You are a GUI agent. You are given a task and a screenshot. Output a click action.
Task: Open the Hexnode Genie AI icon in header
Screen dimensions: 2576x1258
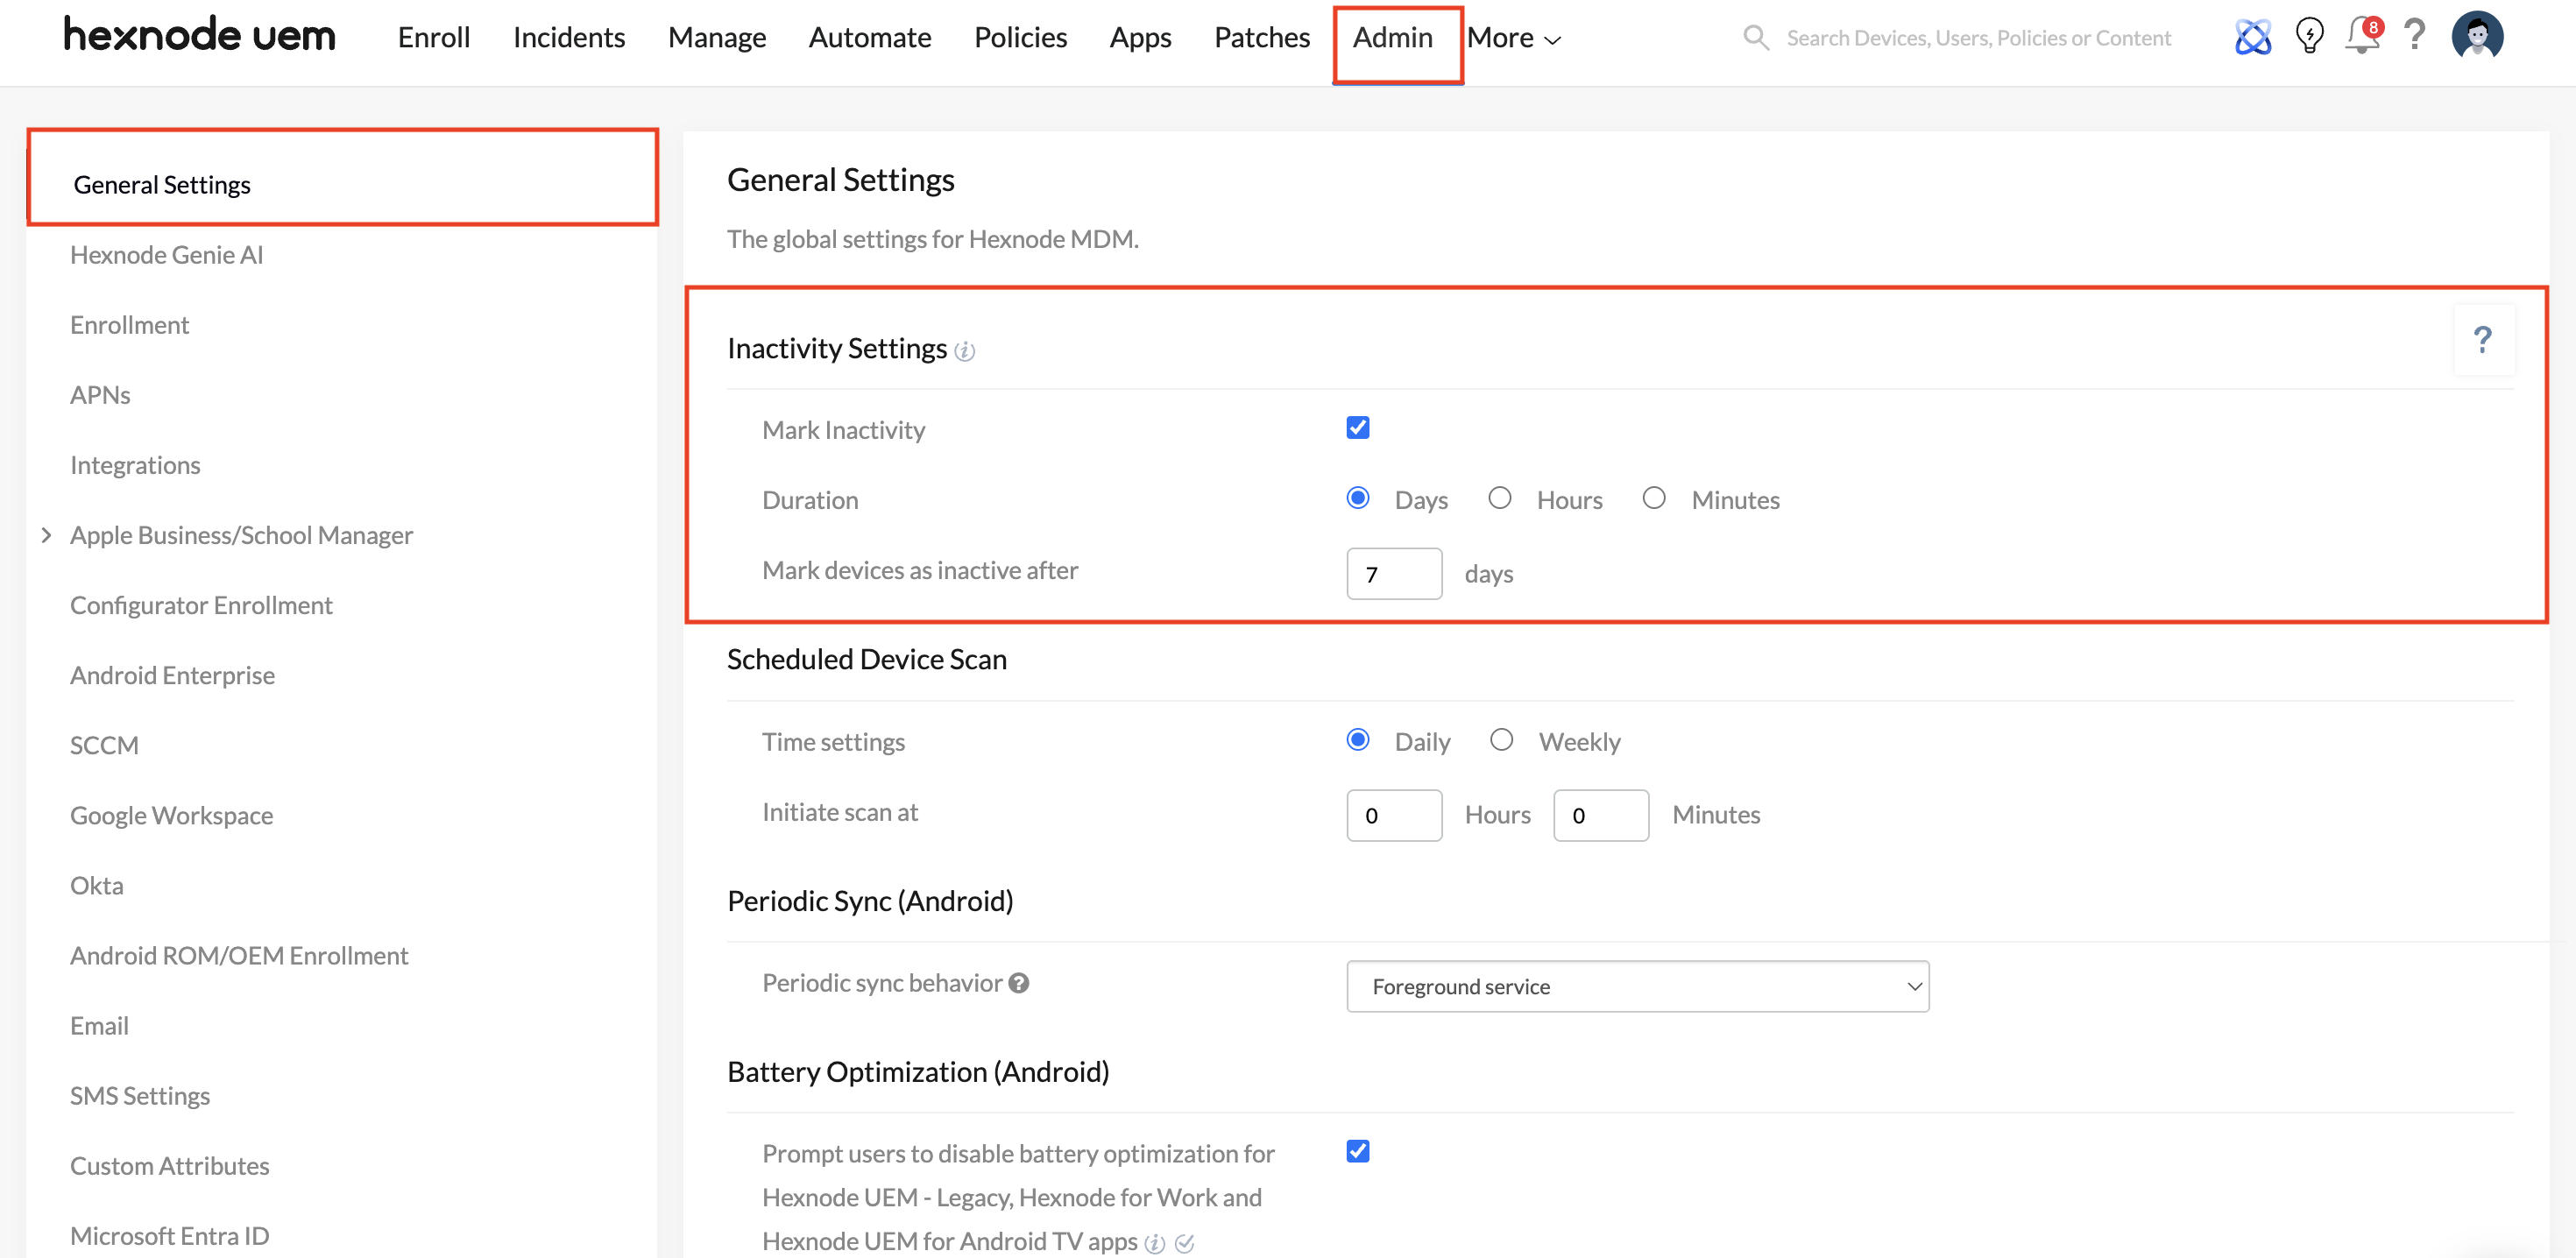pyautogui.click(x=2252, y=38)
